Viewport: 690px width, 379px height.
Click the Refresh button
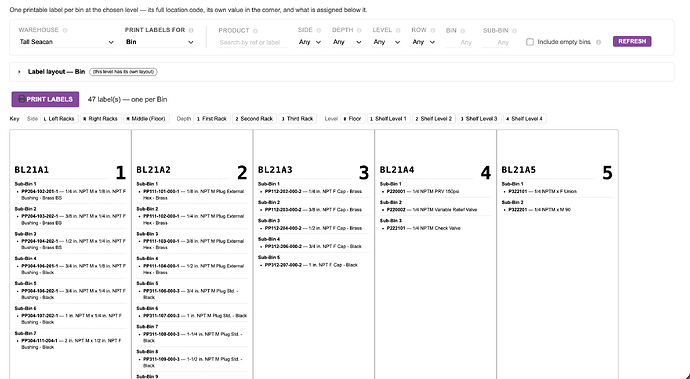tap(632, 41)
